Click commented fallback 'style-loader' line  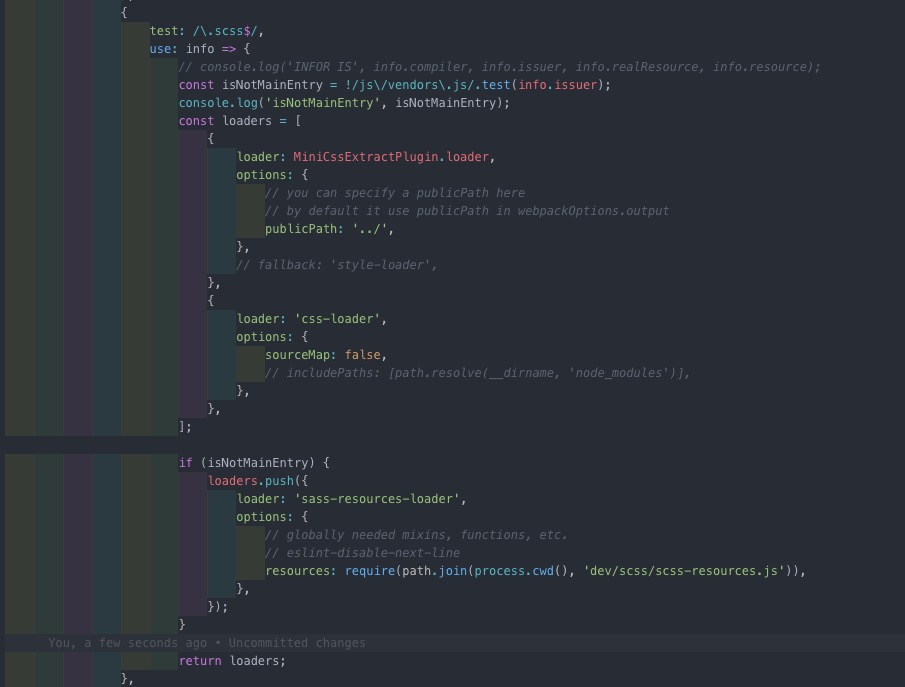click(x=337, y=265)
